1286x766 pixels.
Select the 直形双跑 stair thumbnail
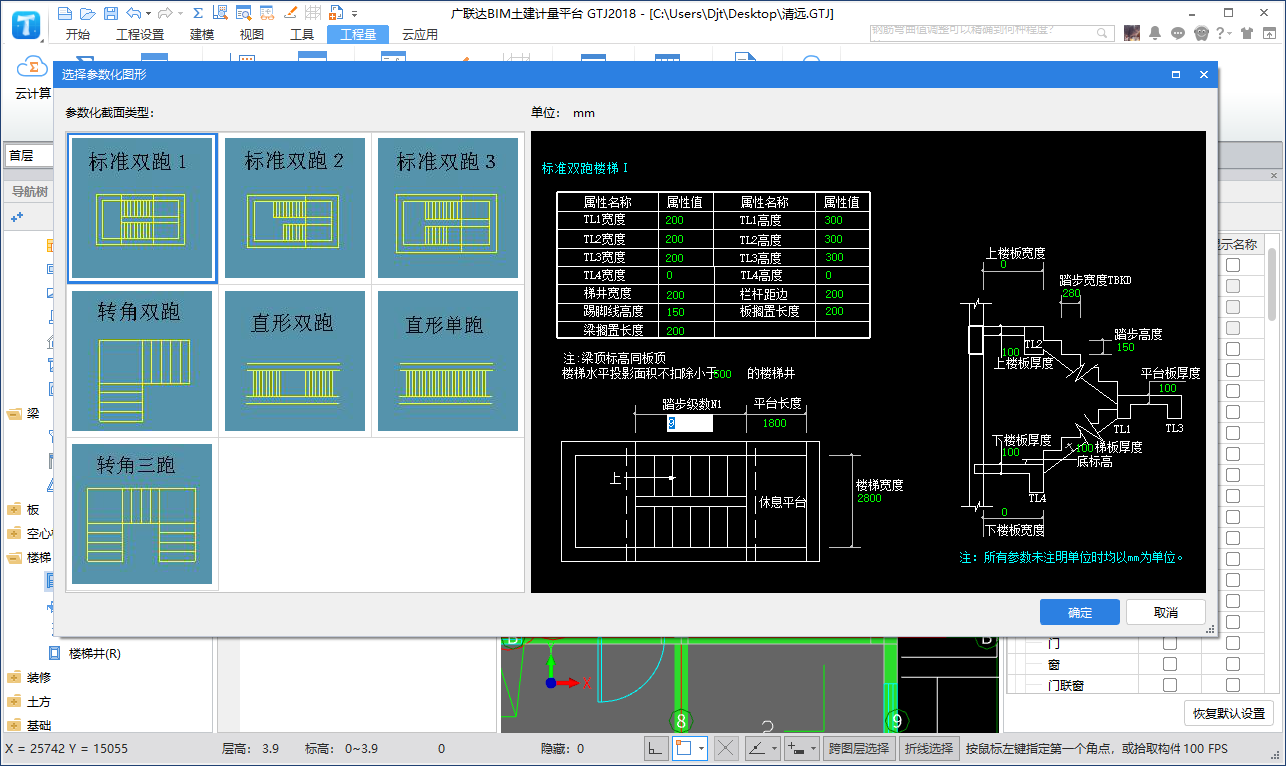(x=295, y=362)
